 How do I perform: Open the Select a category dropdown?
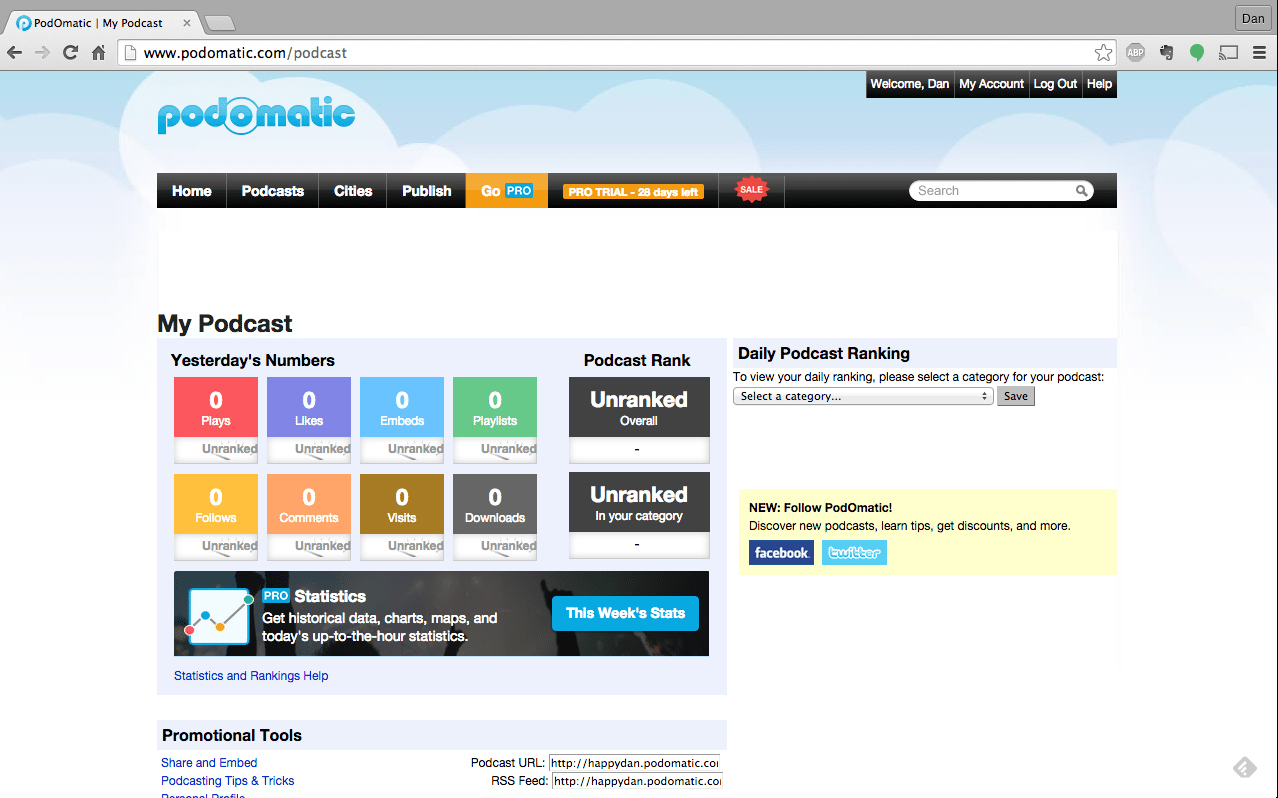pos(863,396)
